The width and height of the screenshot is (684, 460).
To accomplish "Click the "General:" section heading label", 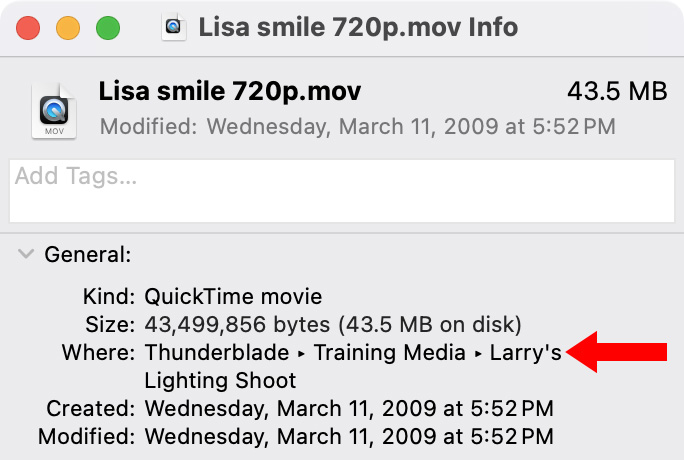I will 88,255.
